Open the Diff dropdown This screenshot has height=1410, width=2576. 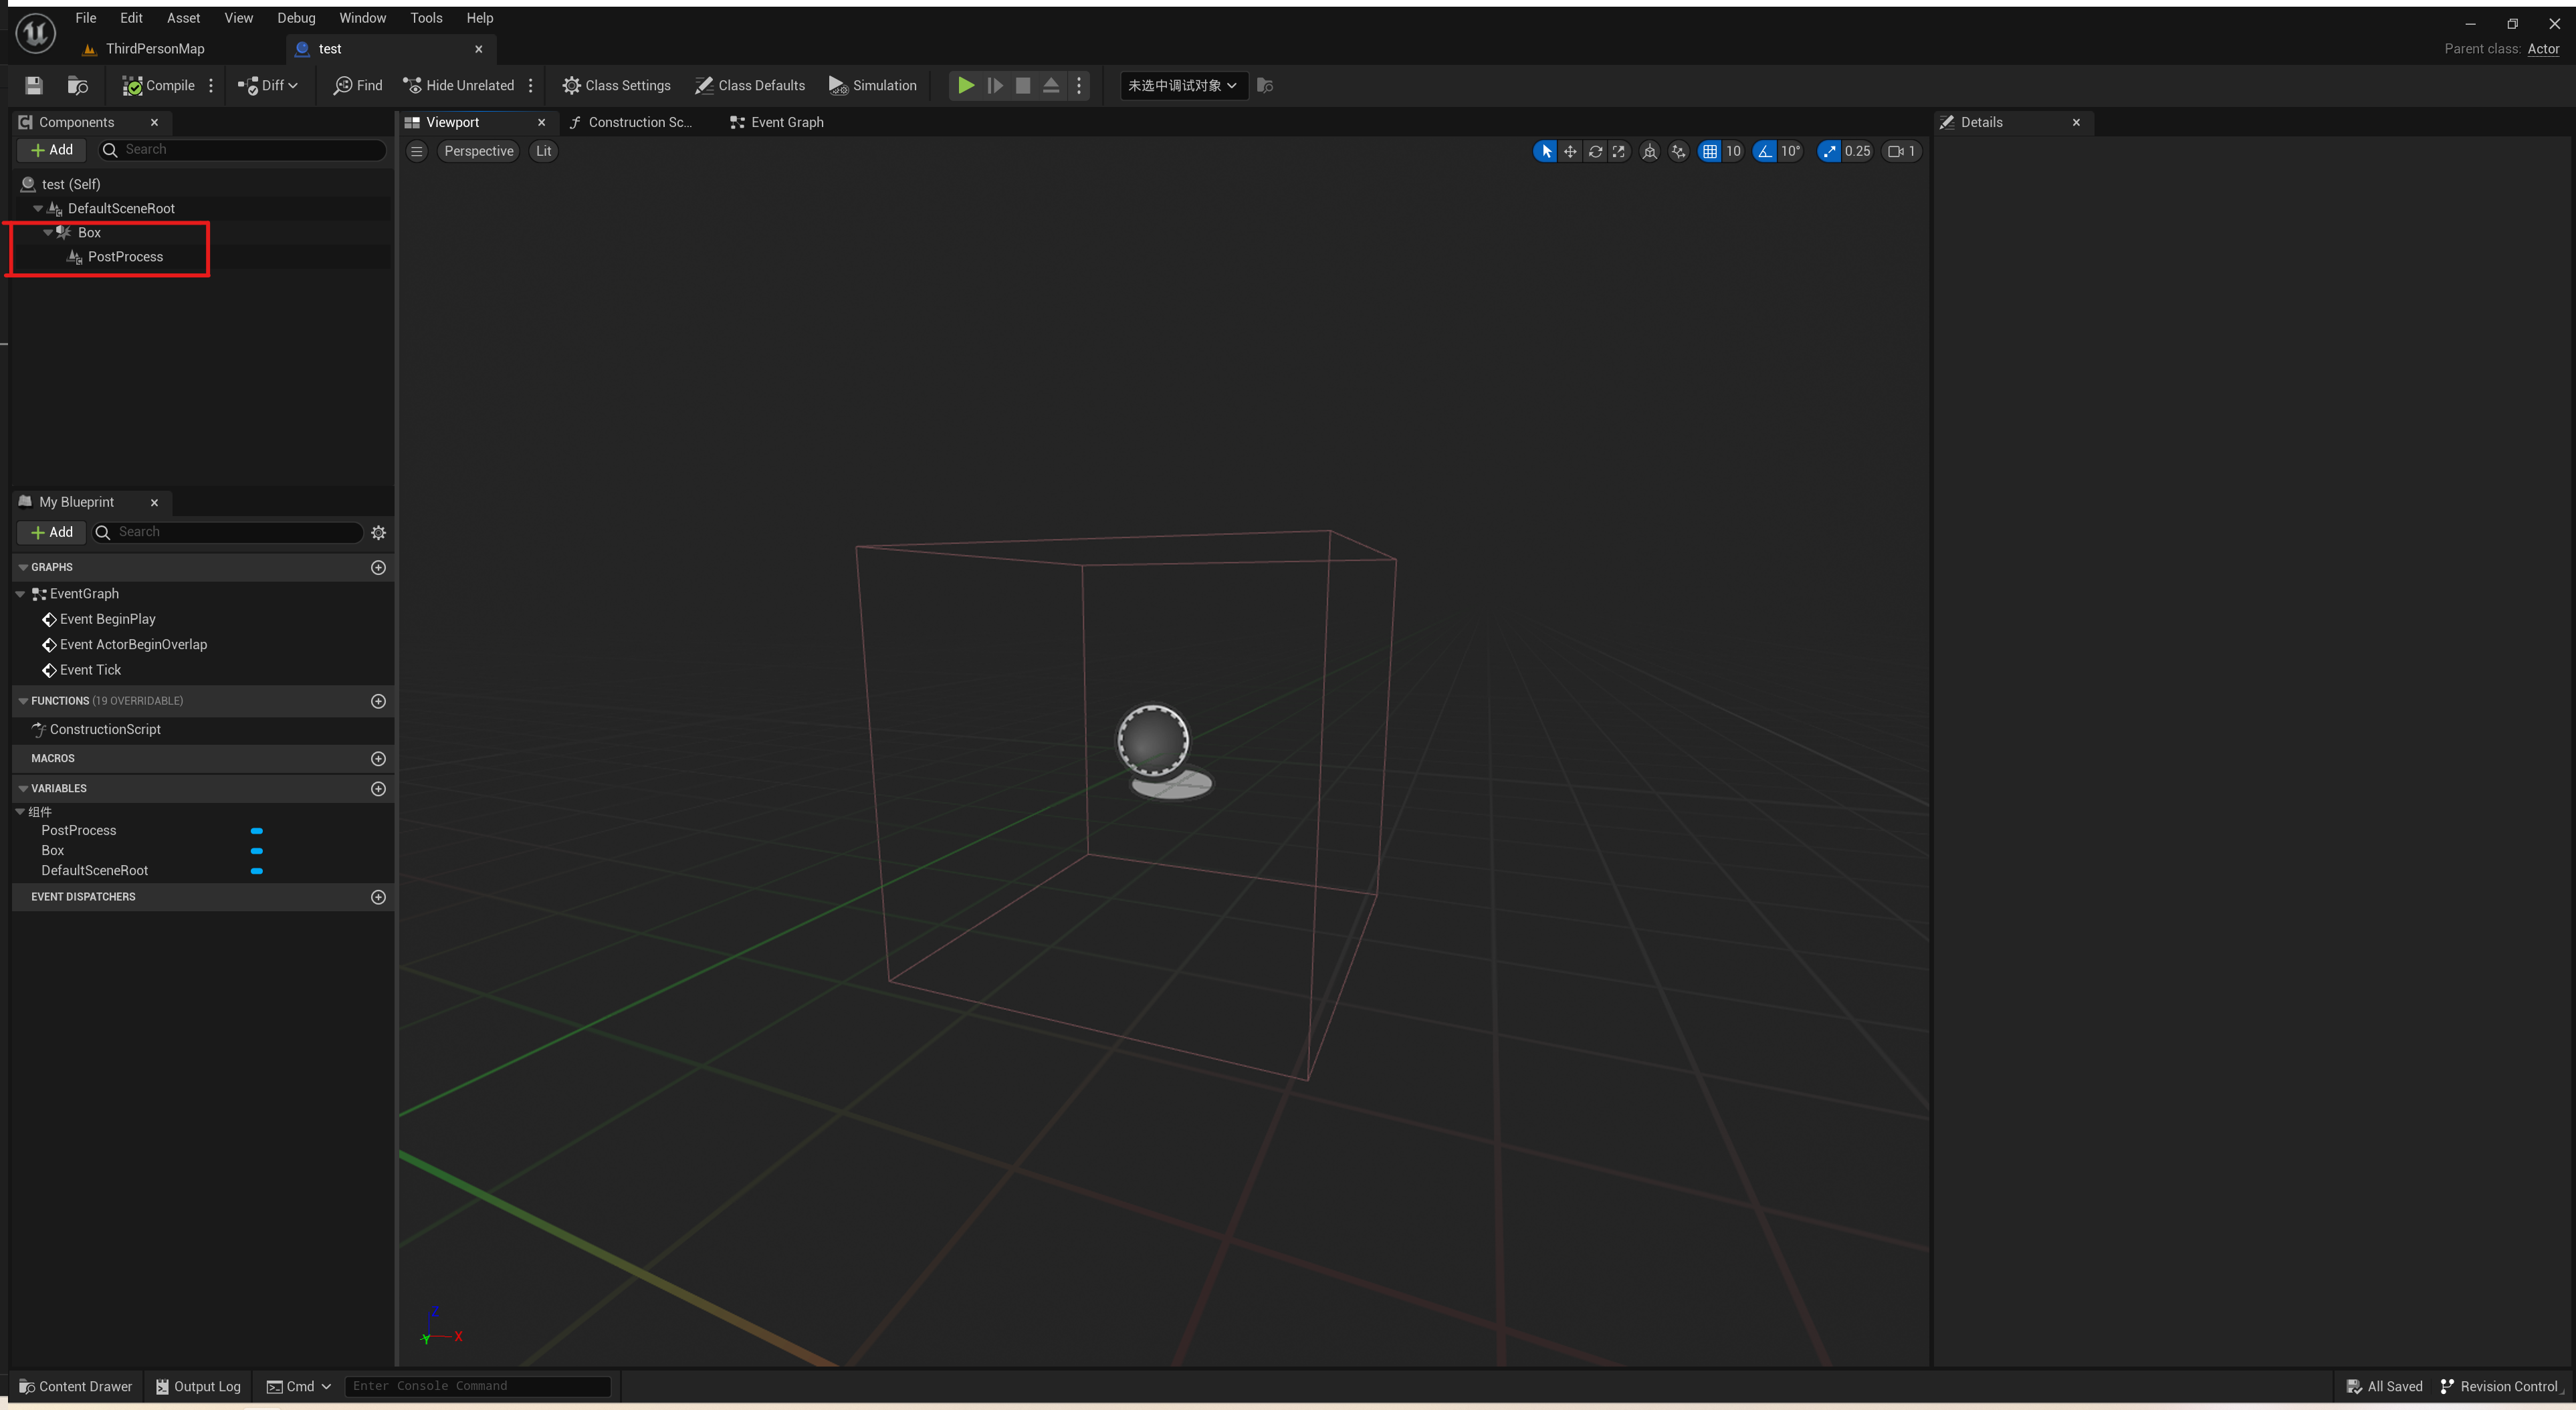tap(267, 86)
